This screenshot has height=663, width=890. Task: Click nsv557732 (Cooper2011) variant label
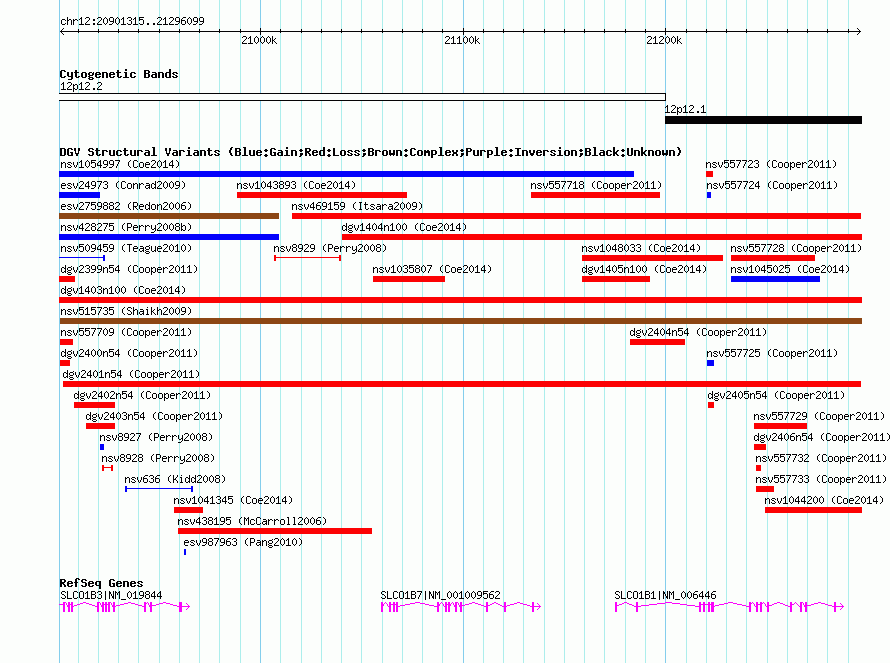[821, 458]
